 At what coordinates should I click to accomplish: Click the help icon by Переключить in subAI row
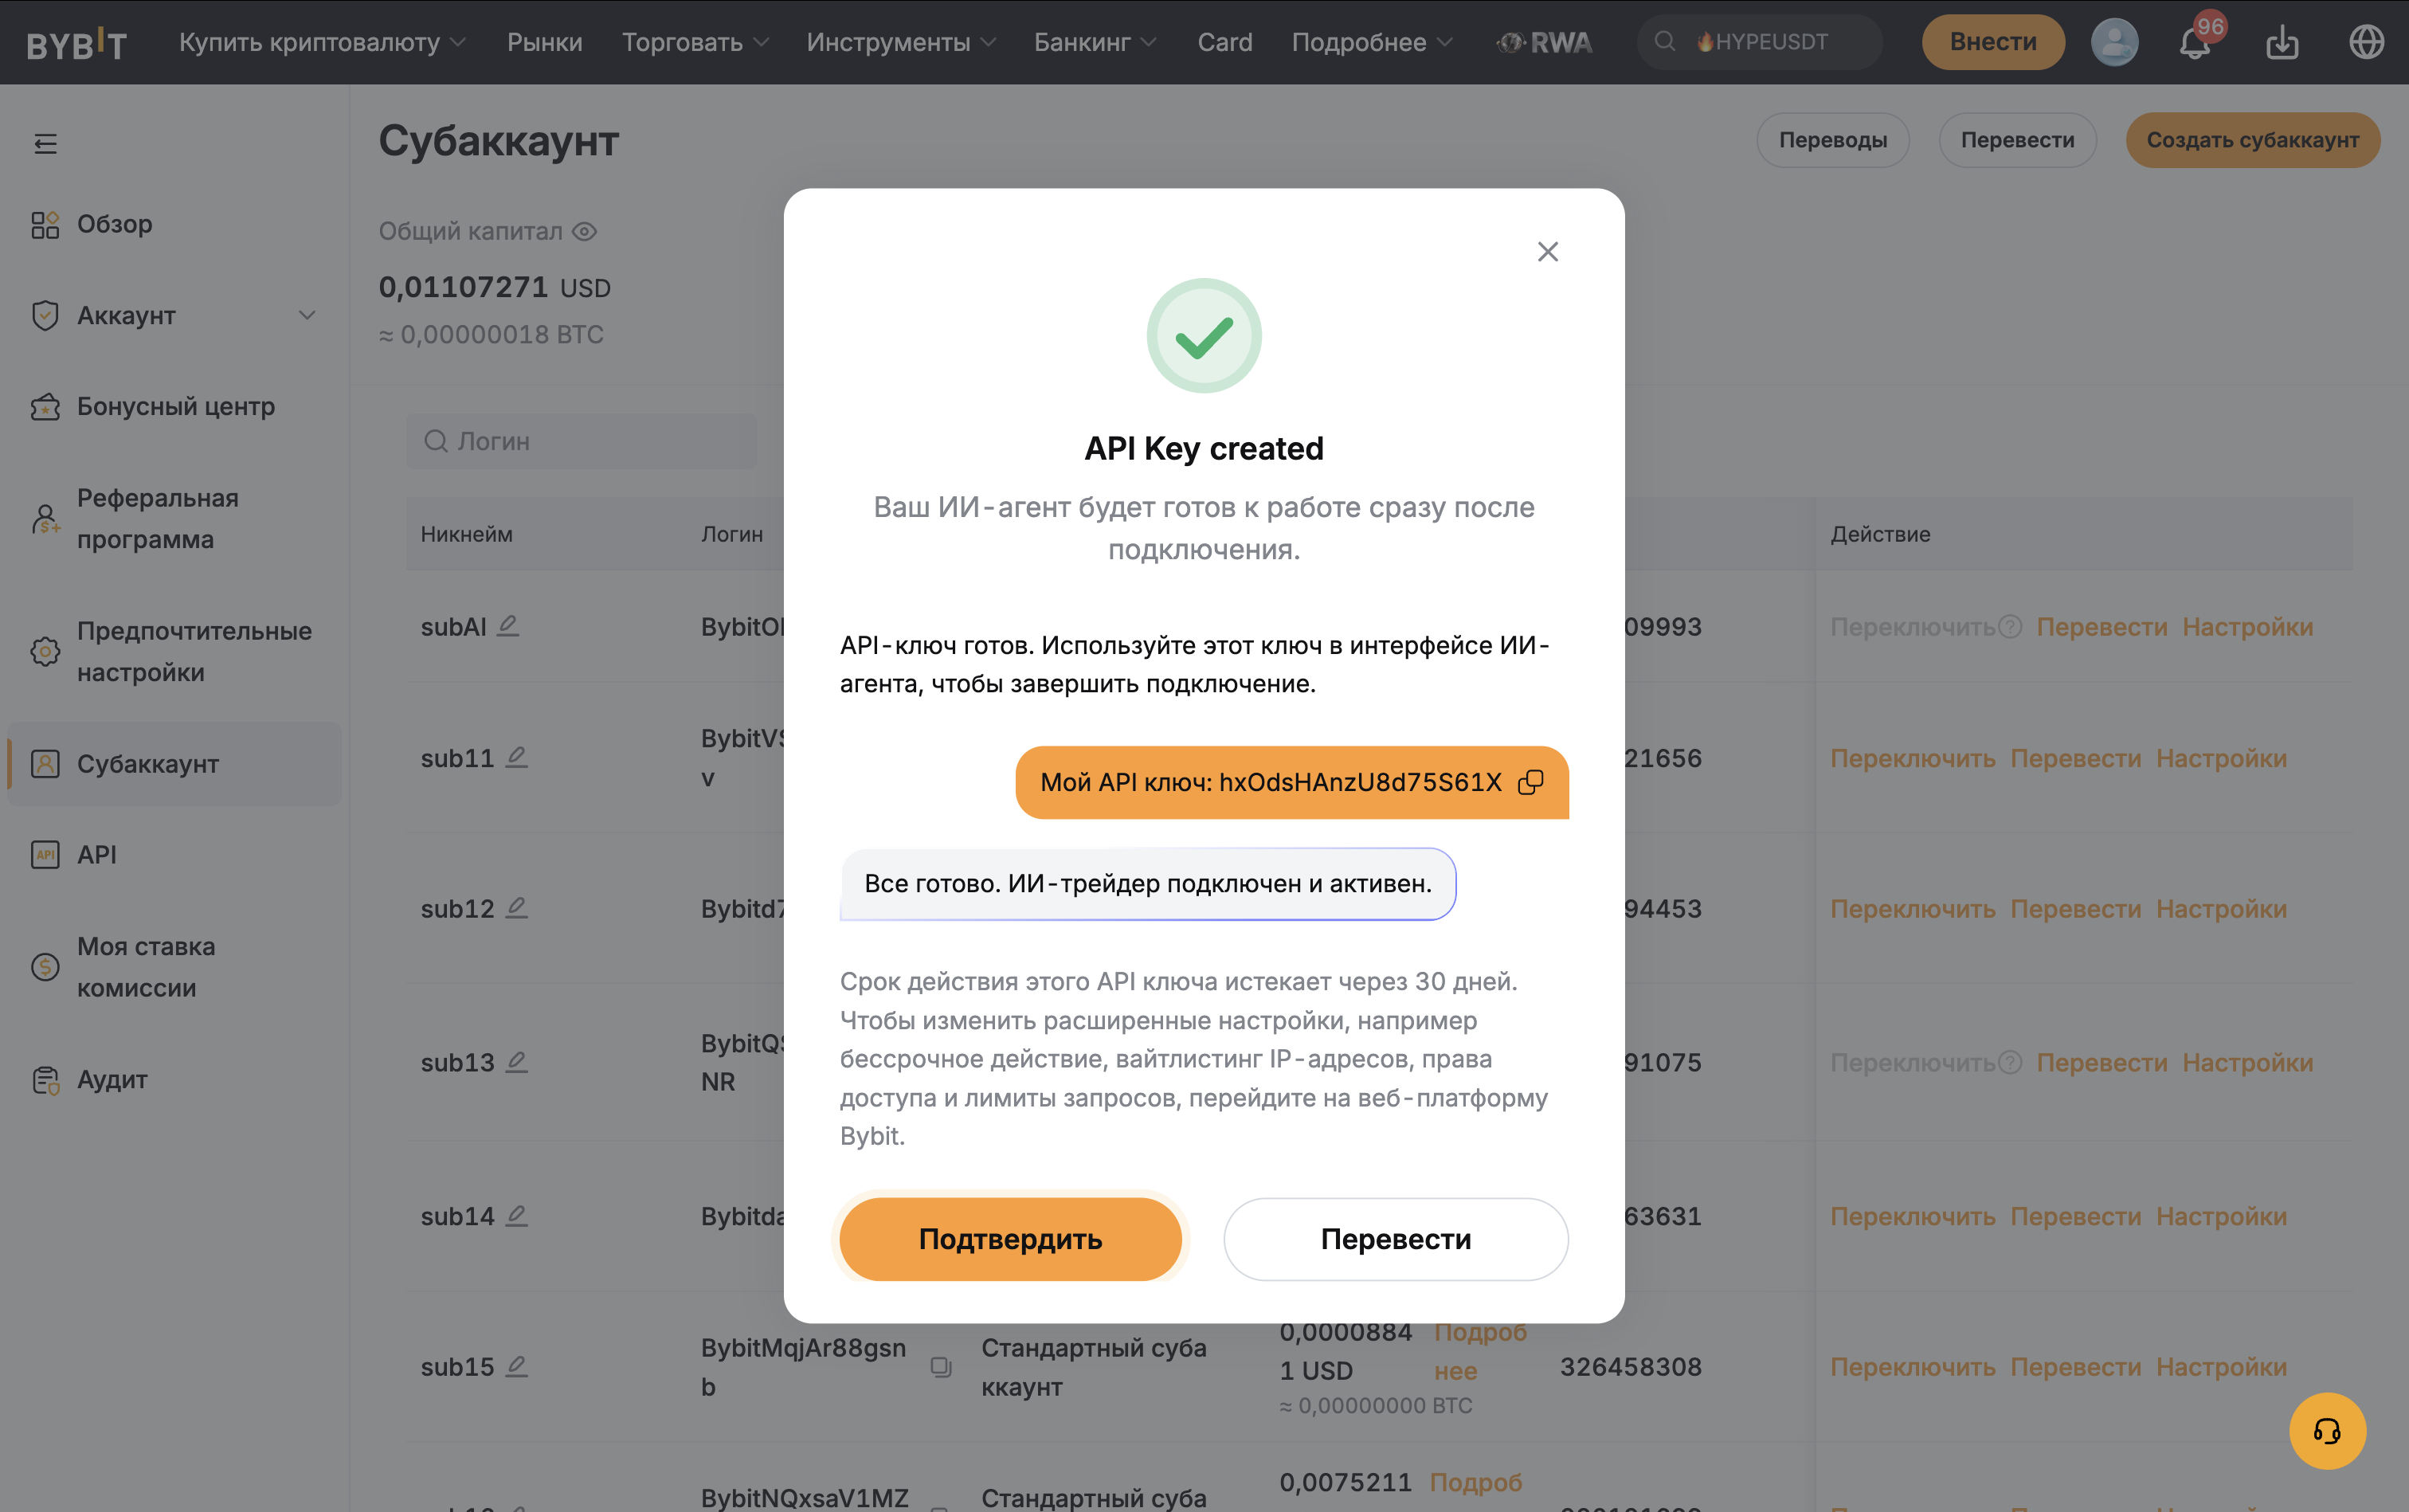pyautogui.click(x=2010, y=627)
